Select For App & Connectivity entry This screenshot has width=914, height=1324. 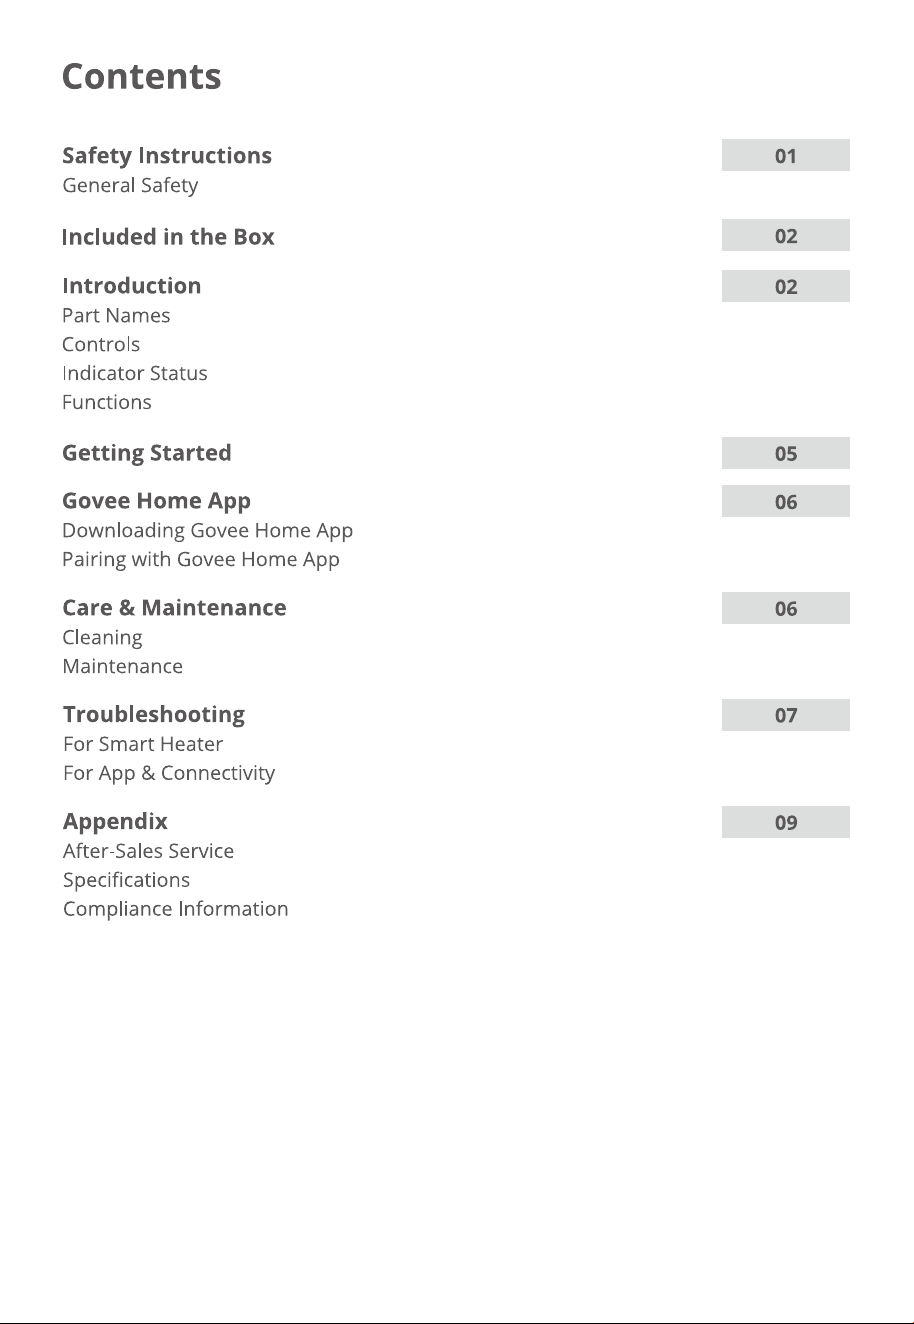(169, 773)
